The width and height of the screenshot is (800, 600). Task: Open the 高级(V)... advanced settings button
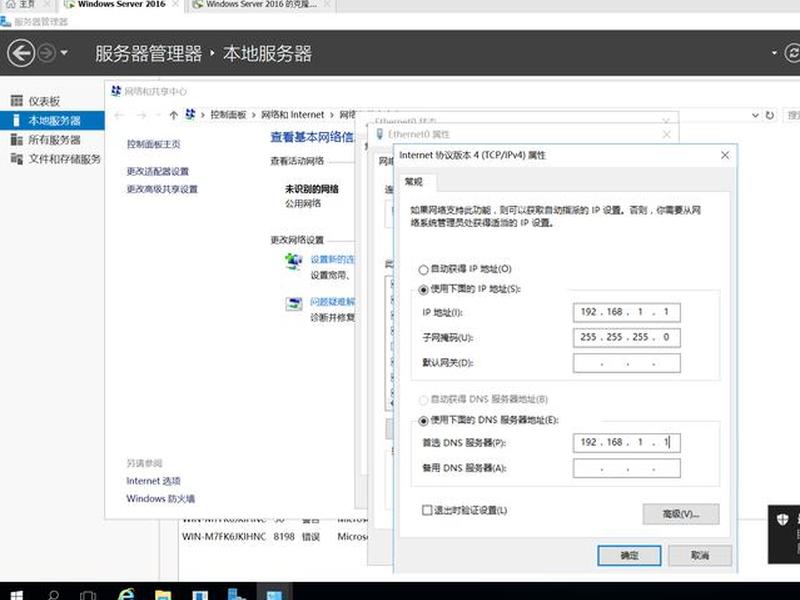681,514
